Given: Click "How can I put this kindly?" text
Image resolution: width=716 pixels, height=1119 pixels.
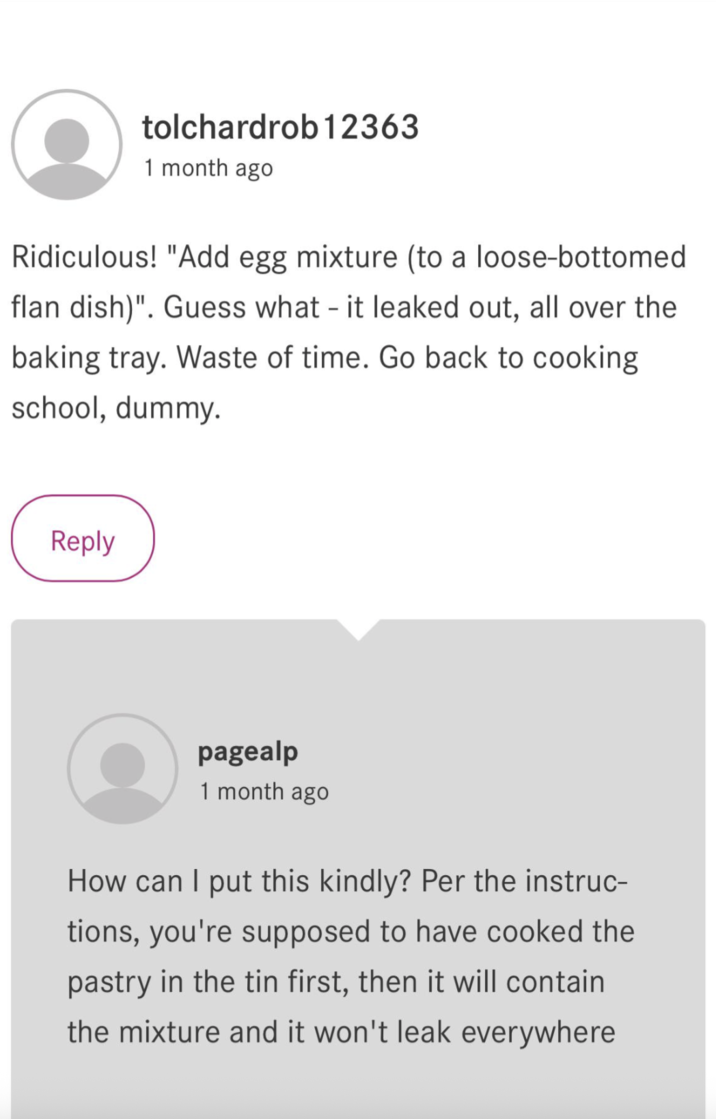Looking at the screenshot, I should pyautogui.click(x=239, y=882).
